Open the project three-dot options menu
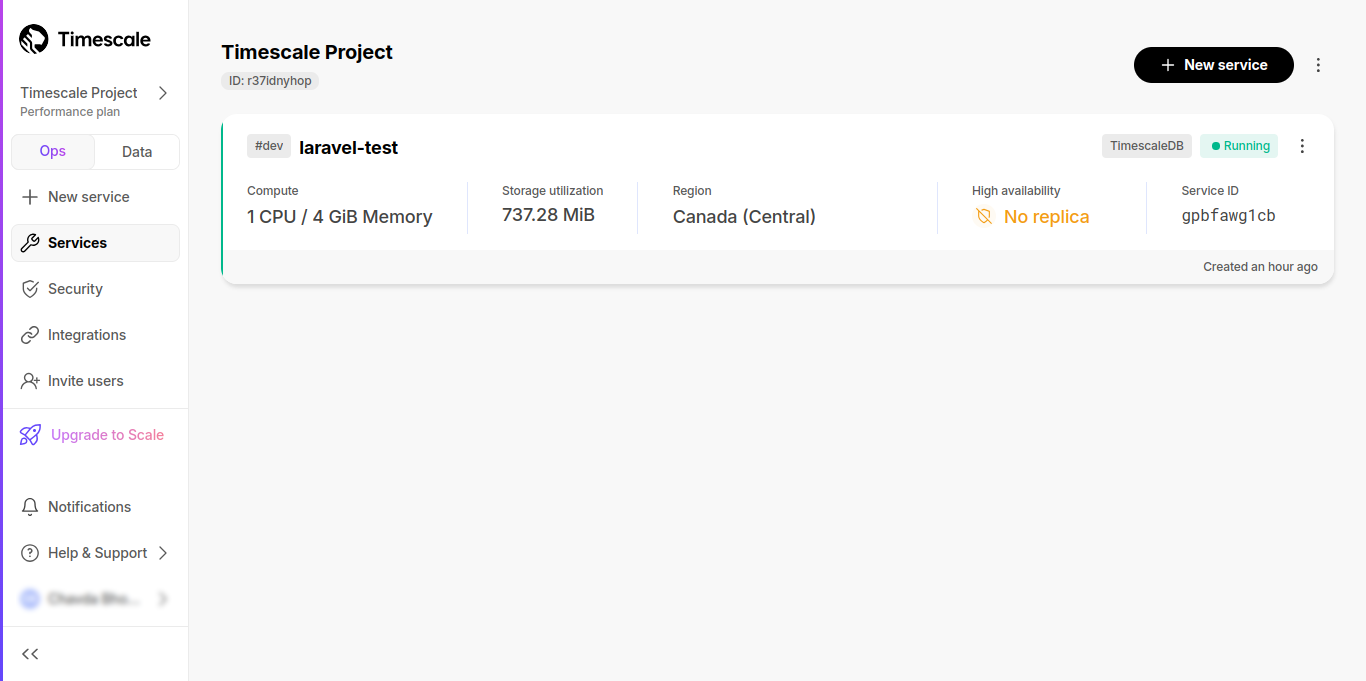Screen dimensions: 1366x681 (1318, 65)
